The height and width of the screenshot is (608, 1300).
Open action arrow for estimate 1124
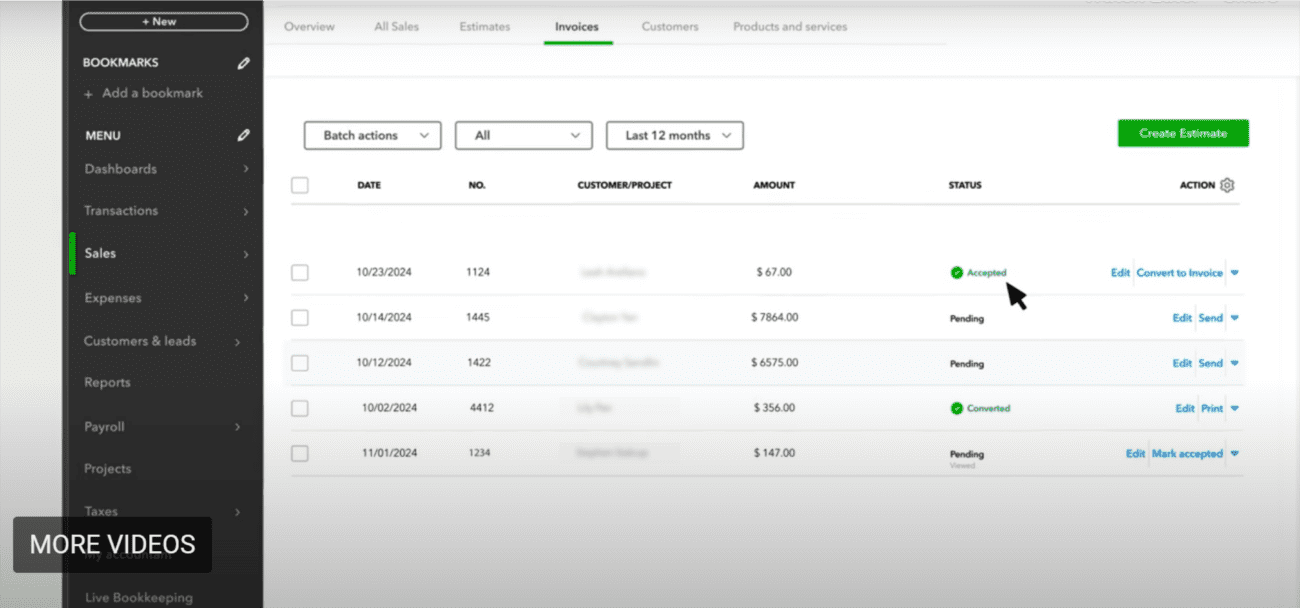[1235, 273]
